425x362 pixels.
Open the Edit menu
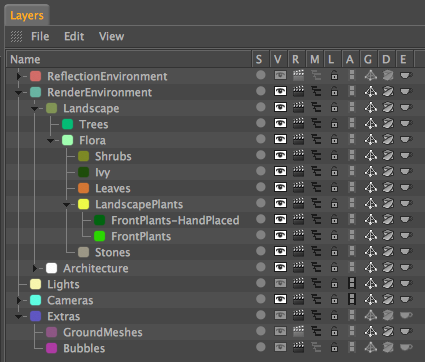click(x=74, y=36)
